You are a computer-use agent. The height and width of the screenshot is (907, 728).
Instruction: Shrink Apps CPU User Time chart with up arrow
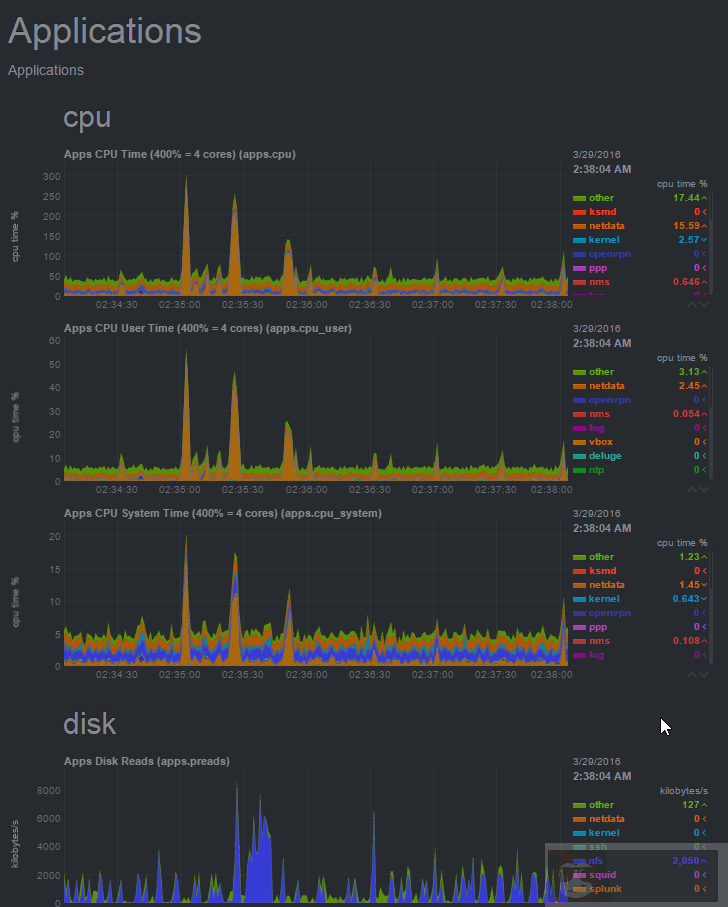pos(691,490)
